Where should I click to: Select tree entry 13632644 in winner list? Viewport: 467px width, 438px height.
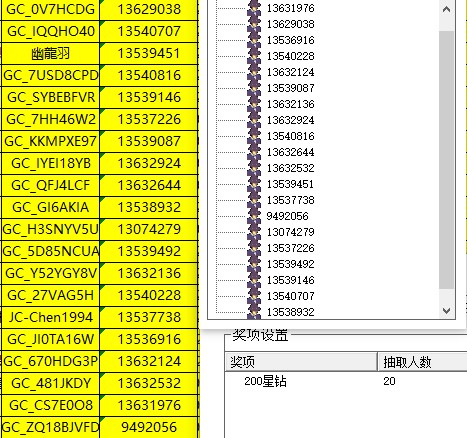pos(290,152)
